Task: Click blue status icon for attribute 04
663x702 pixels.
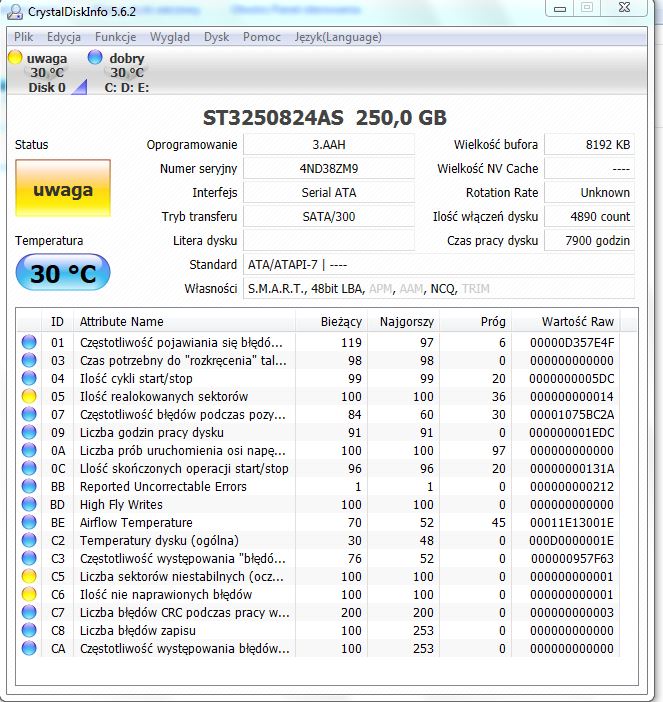Action: [x=29, y=378]
